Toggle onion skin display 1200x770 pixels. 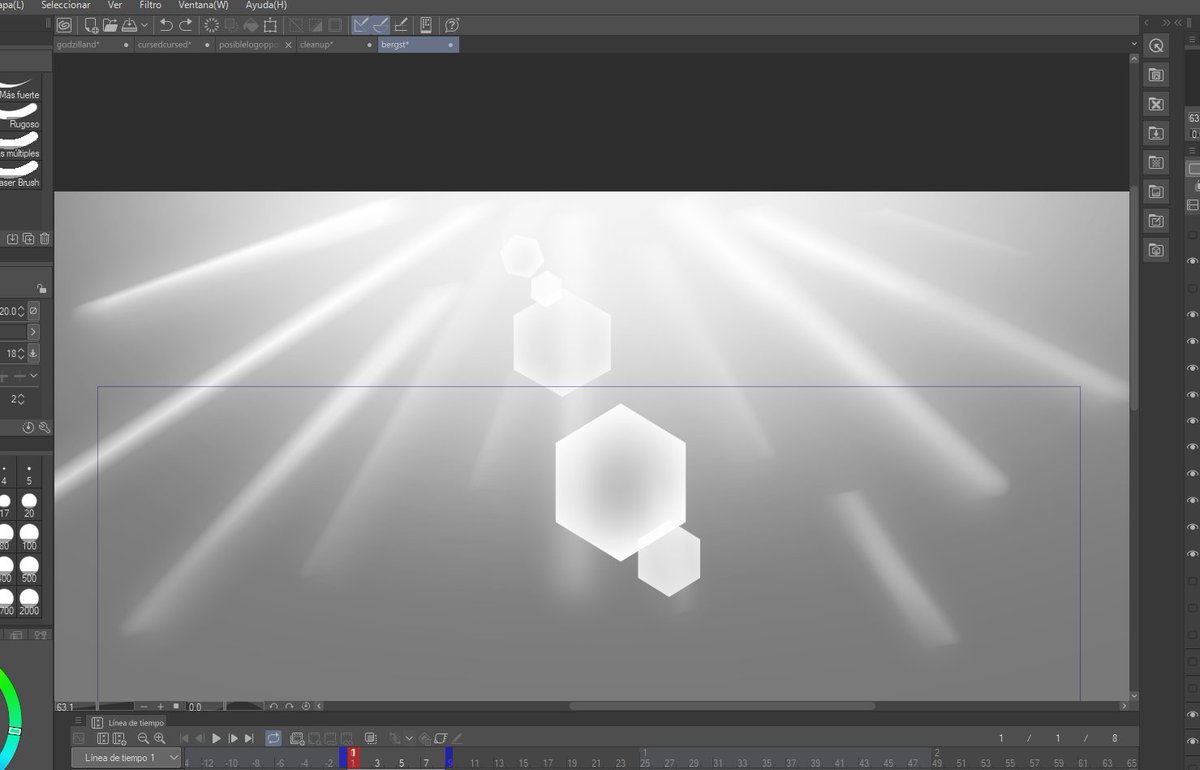click(x=370, y=738)
